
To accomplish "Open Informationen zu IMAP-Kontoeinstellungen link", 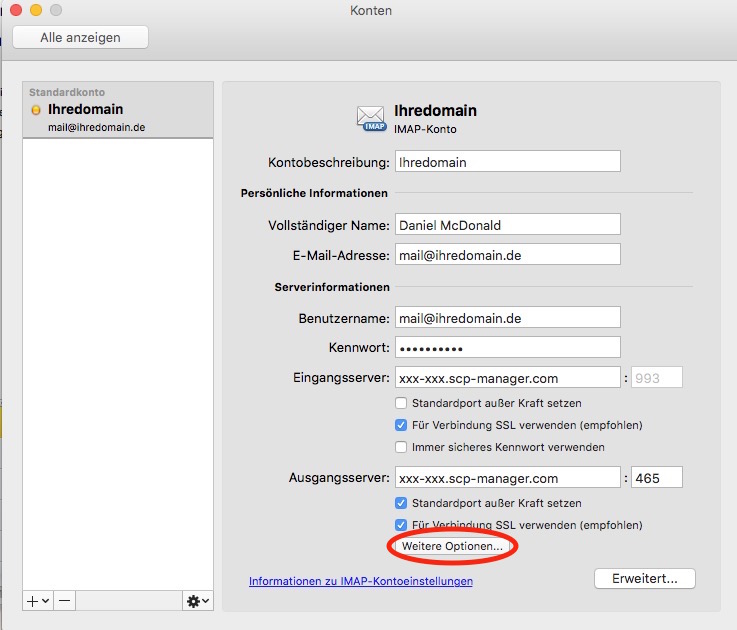I will (360, 581).
